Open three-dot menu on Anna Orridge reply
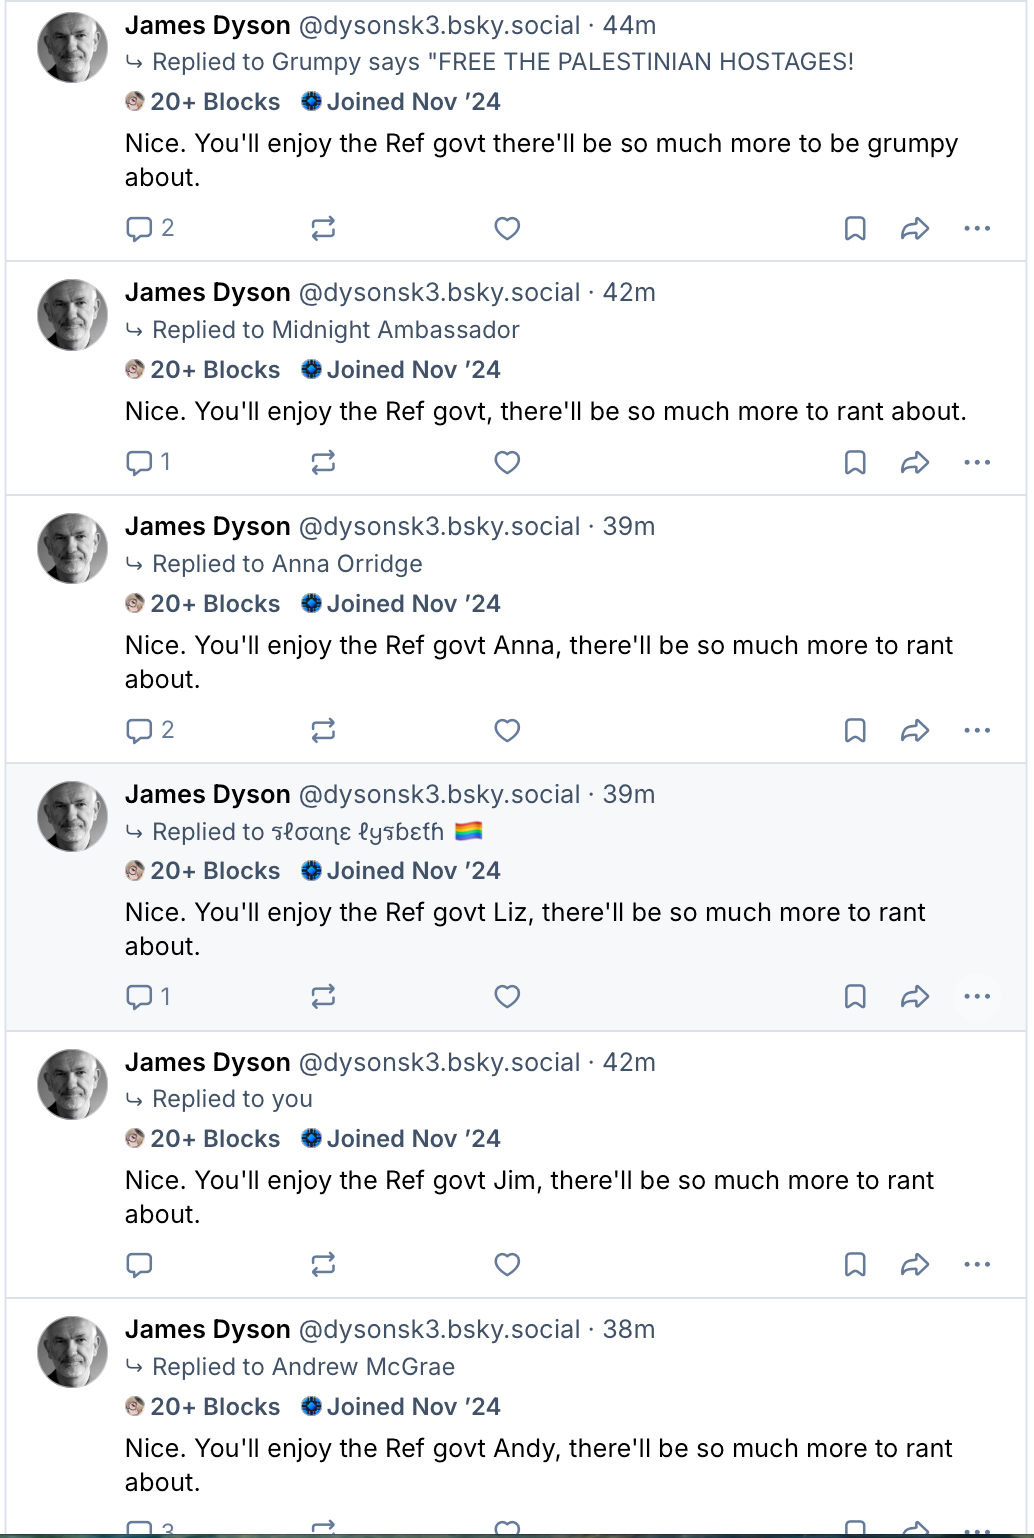The image size is (1034, 1538). [977, 730]
